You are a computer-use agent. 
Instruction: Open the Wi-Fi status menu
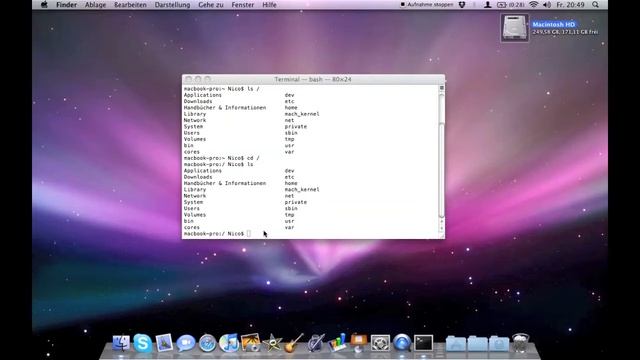click(x=533, y=4)
